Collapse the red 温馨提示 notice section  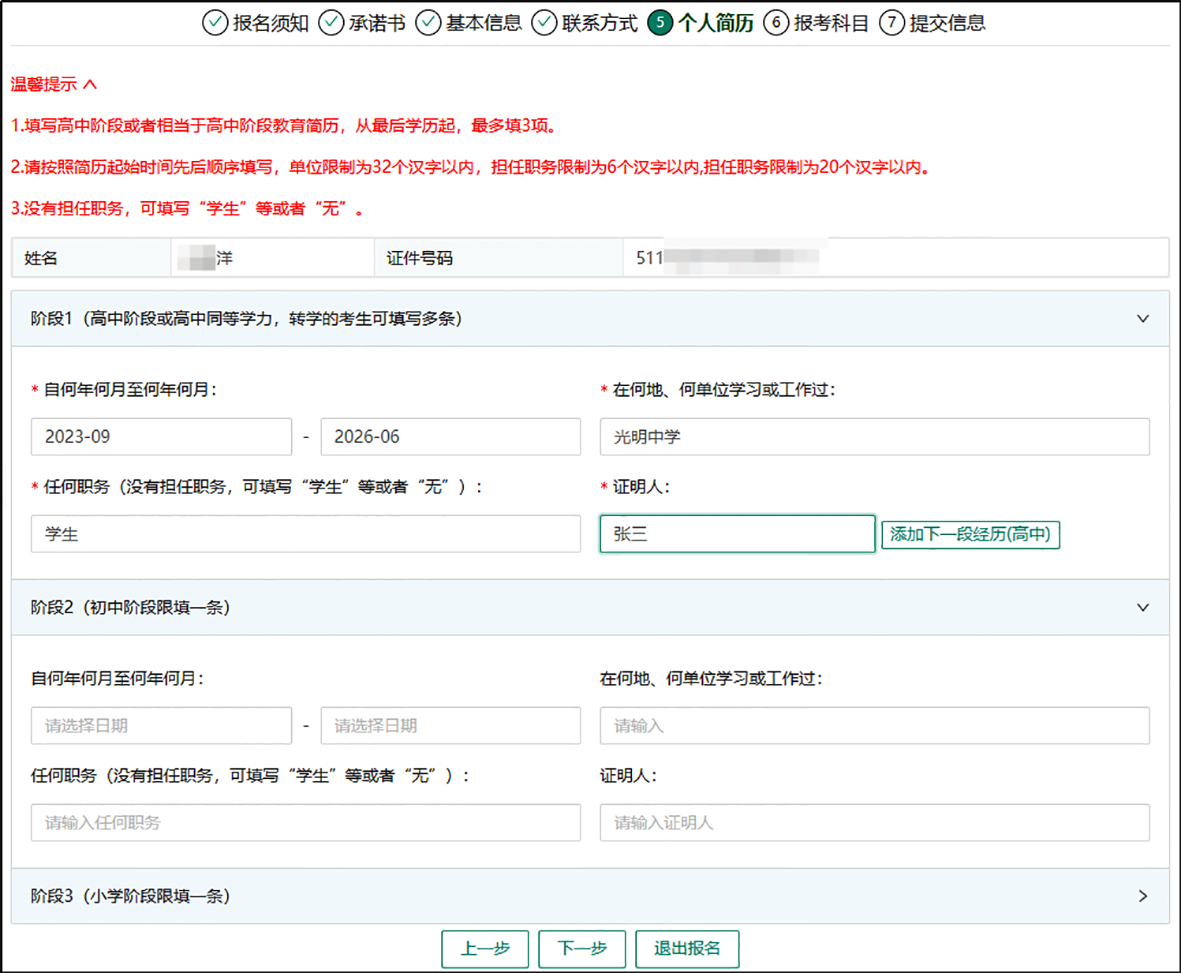point(89,85)
